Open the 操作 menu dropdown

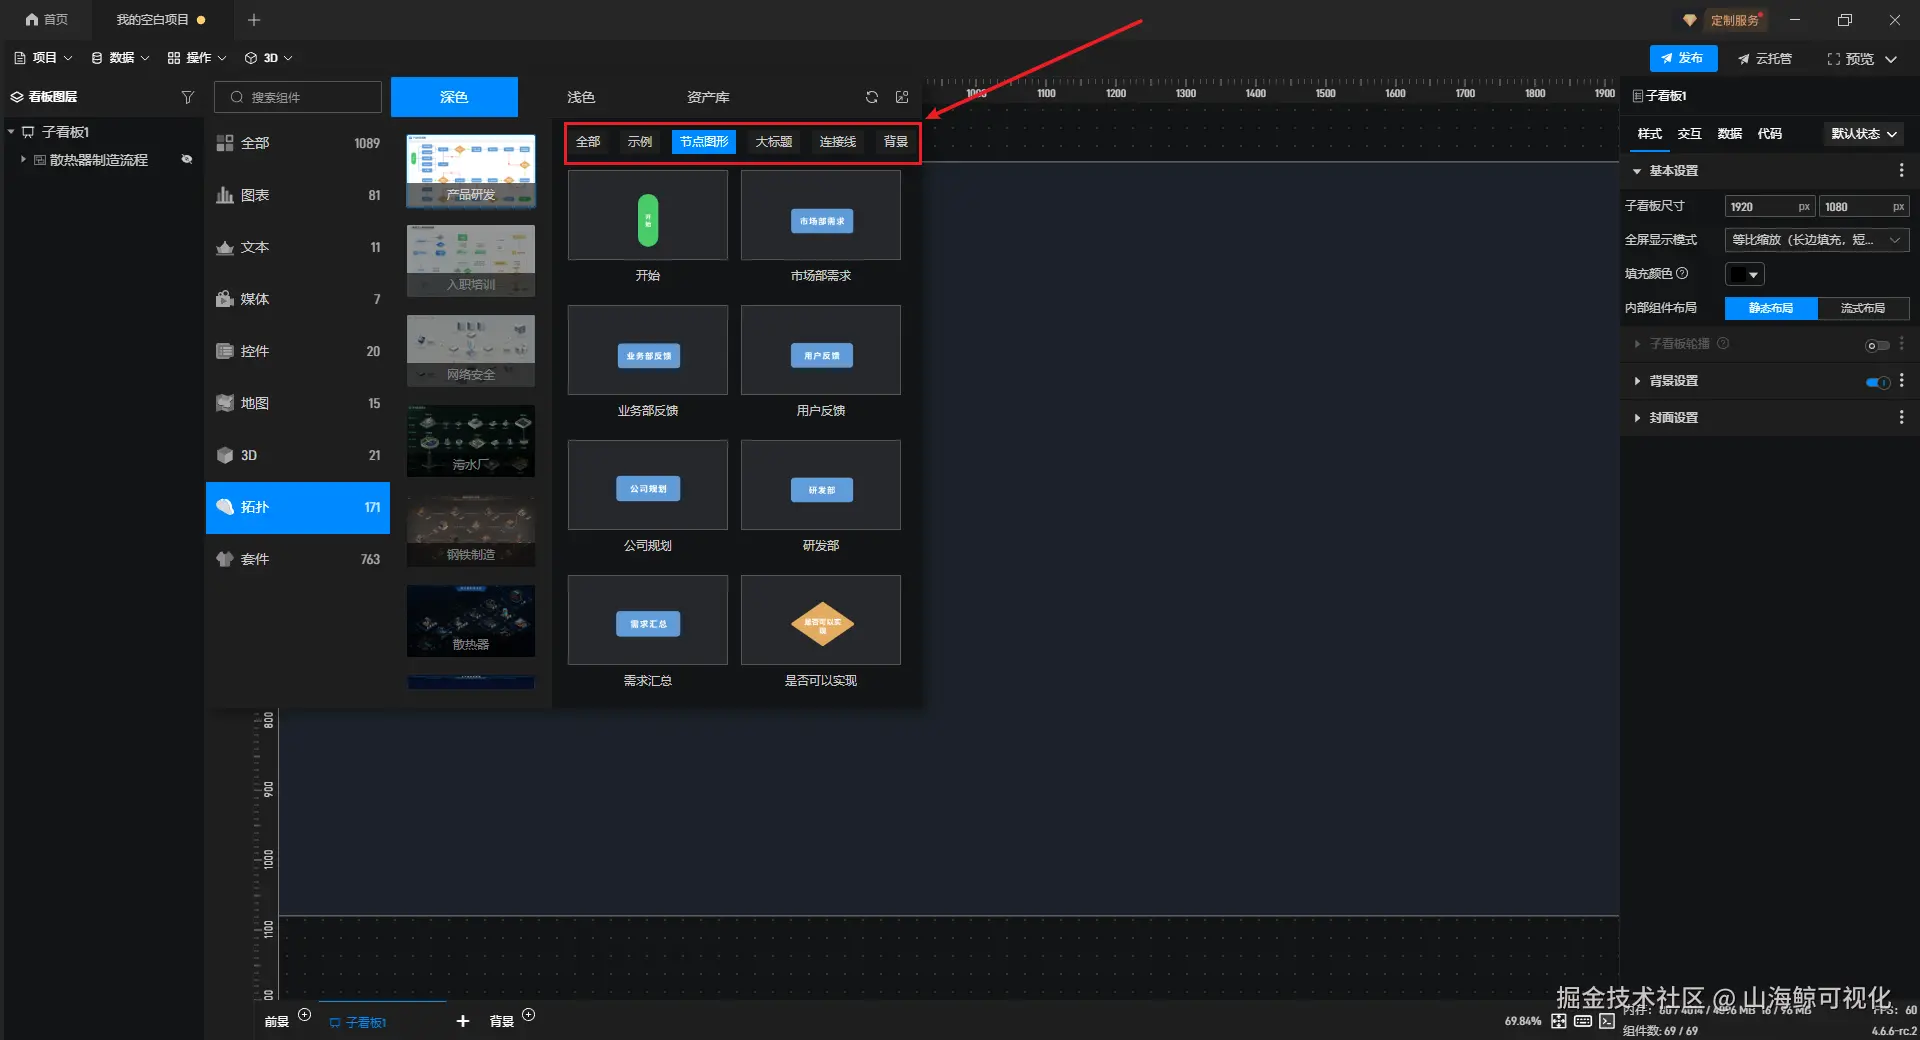point(197,58)
